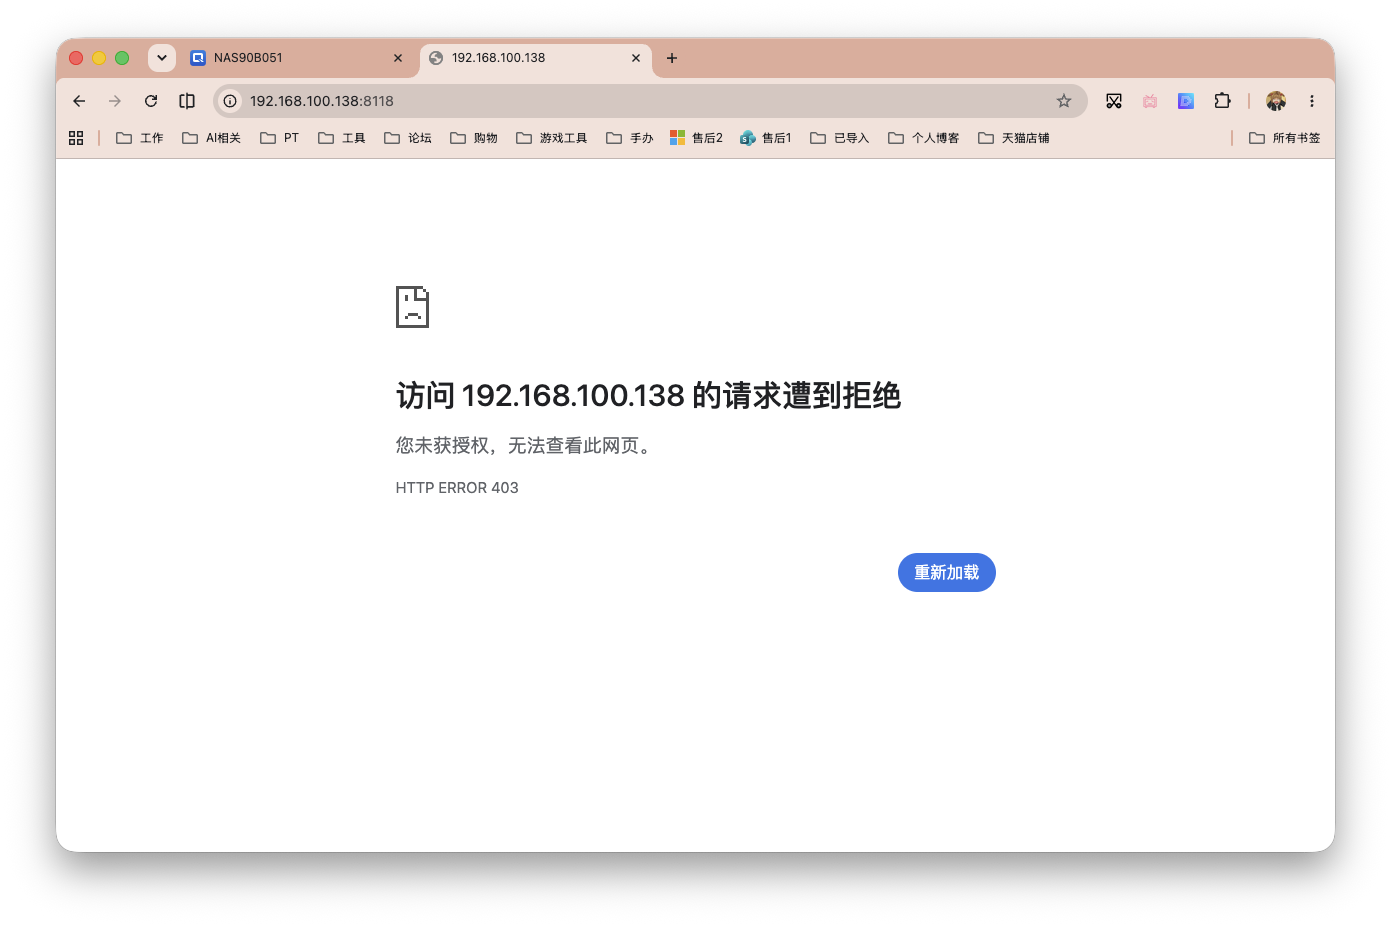Click the back navigation arrow
Screen dimensions: 1391x926
[79, 101]
